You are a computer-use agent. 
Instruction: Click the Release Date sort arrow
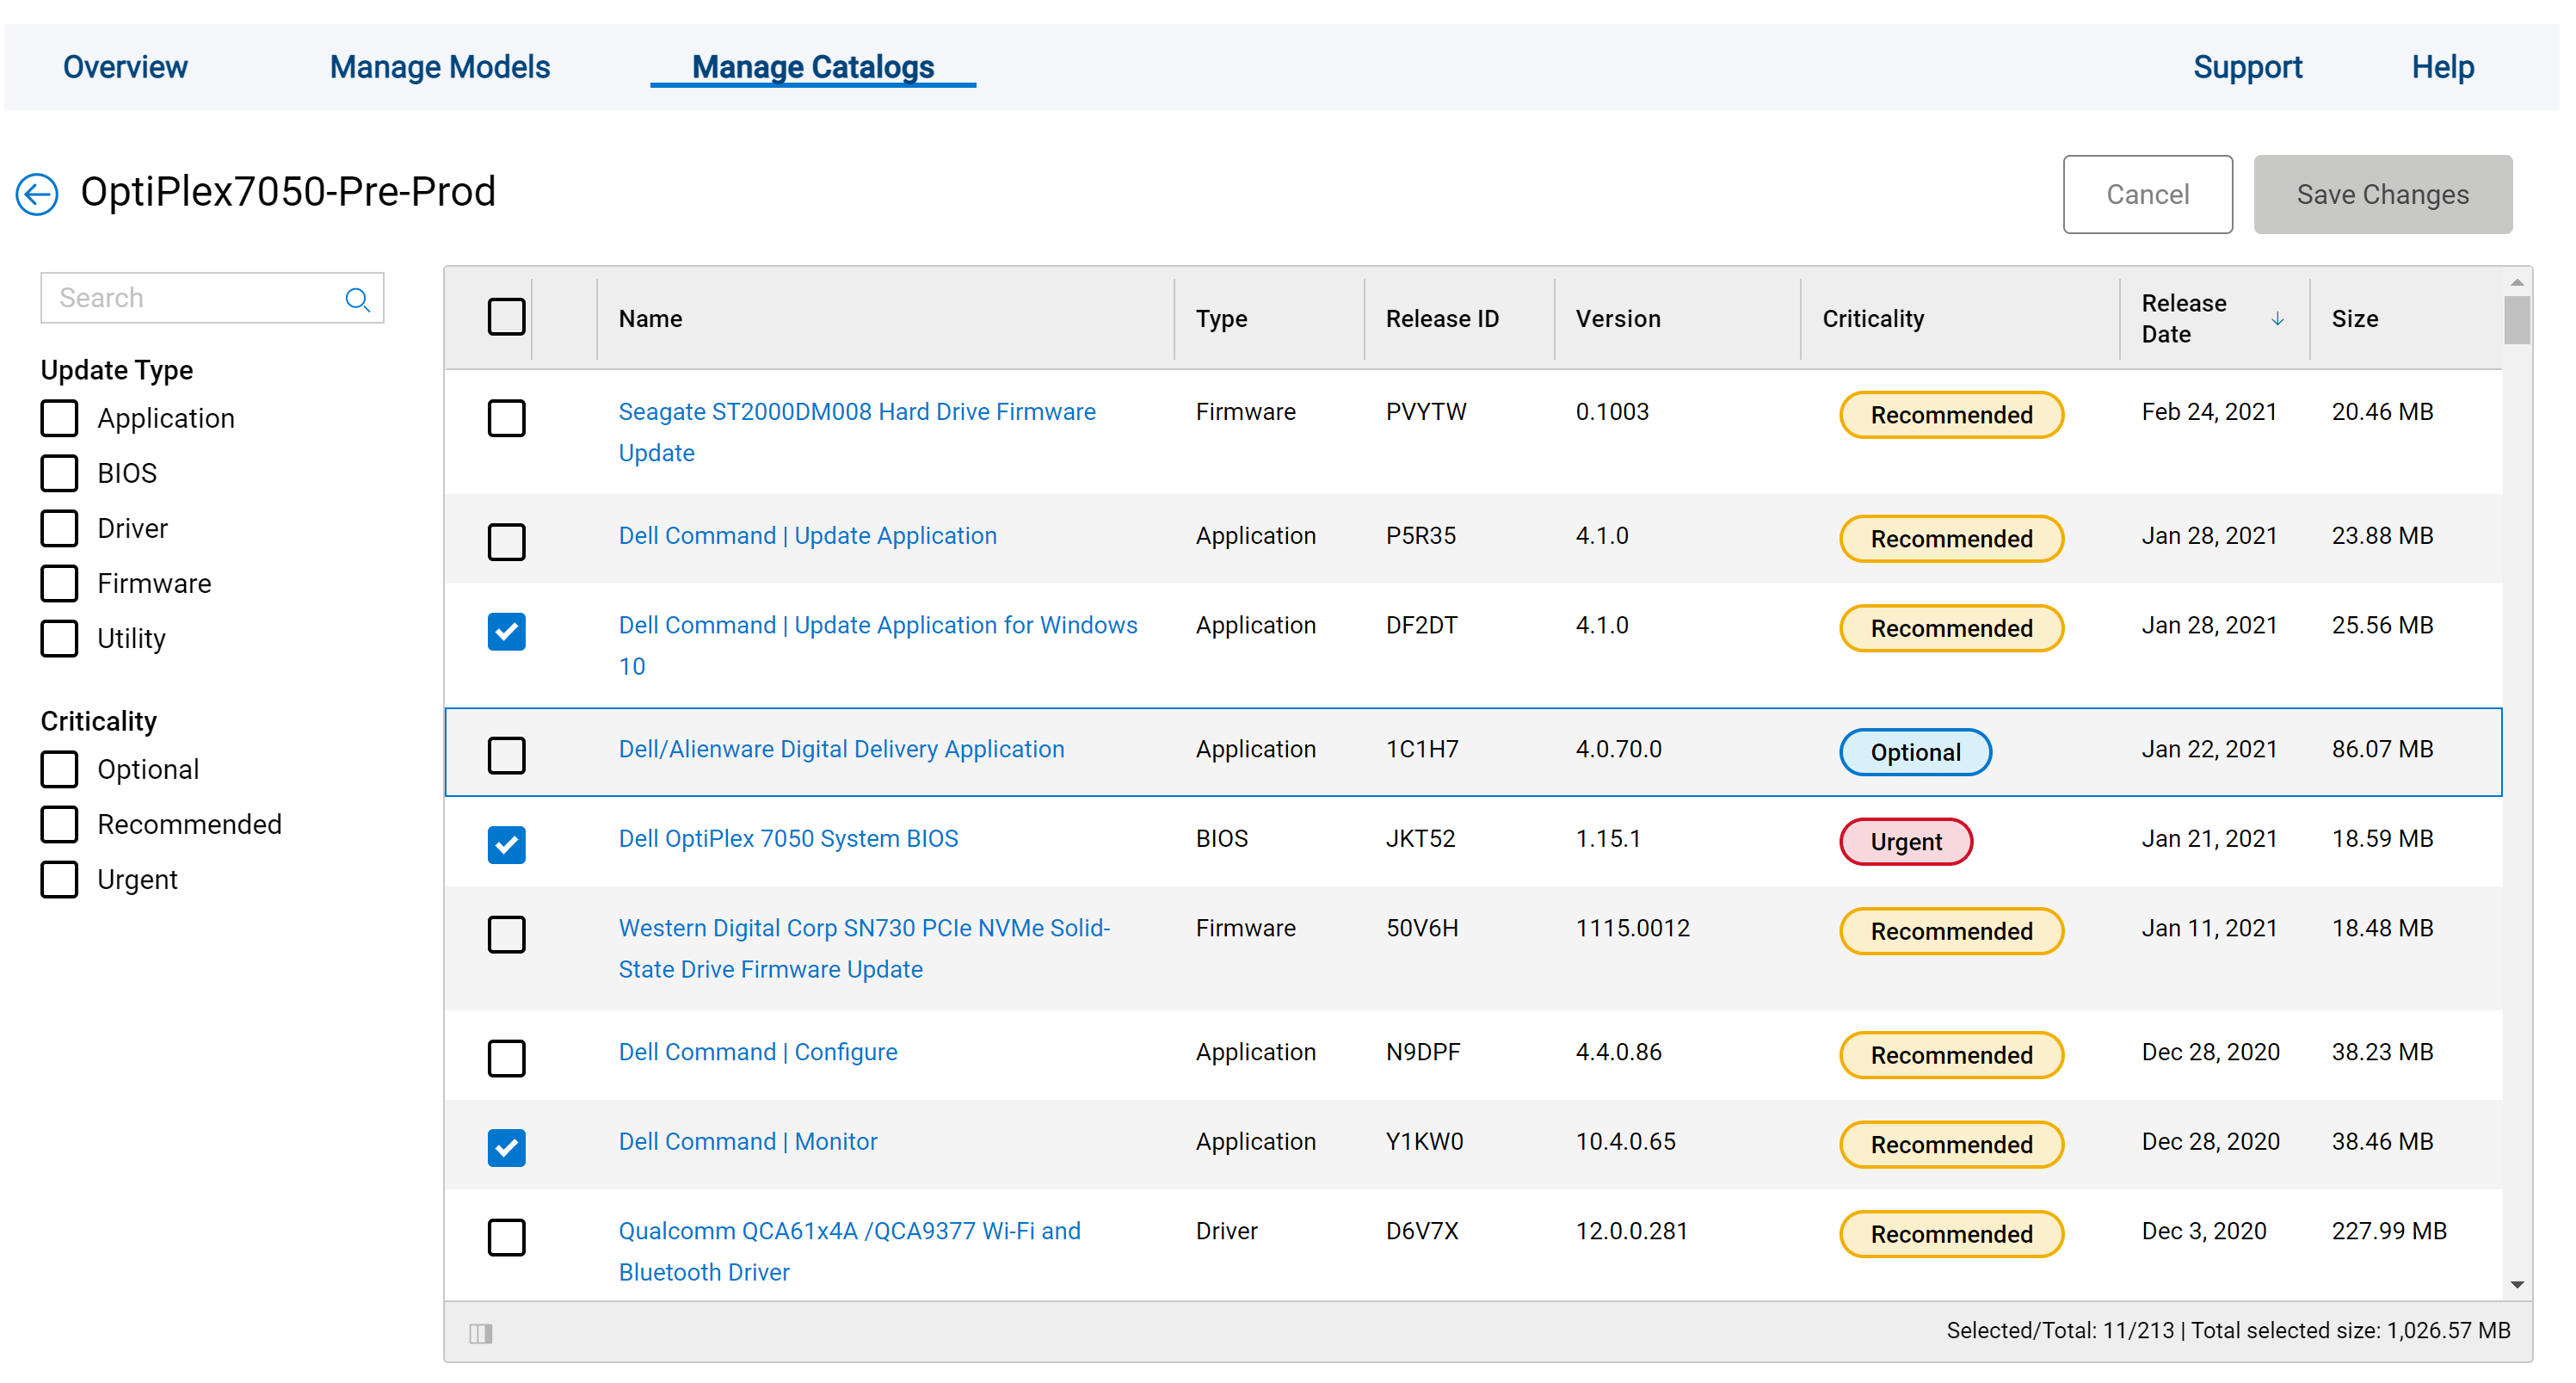[x=2277, y=319]
